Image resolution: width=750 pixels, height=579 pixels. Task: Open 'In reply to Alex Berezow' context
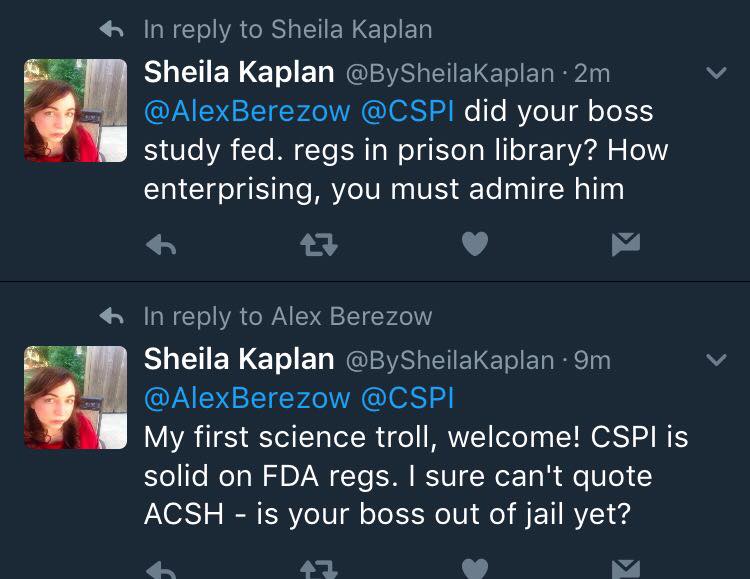tap(287, 316)
